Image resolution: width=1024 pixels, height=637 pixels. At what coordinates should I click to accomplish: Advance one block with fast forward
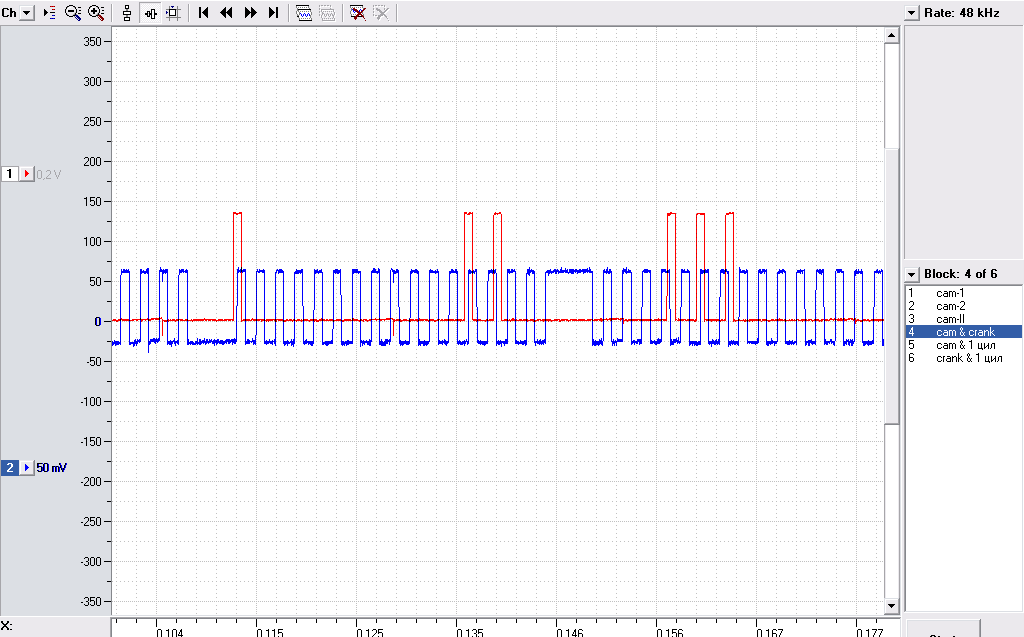(x=250, y=12)
